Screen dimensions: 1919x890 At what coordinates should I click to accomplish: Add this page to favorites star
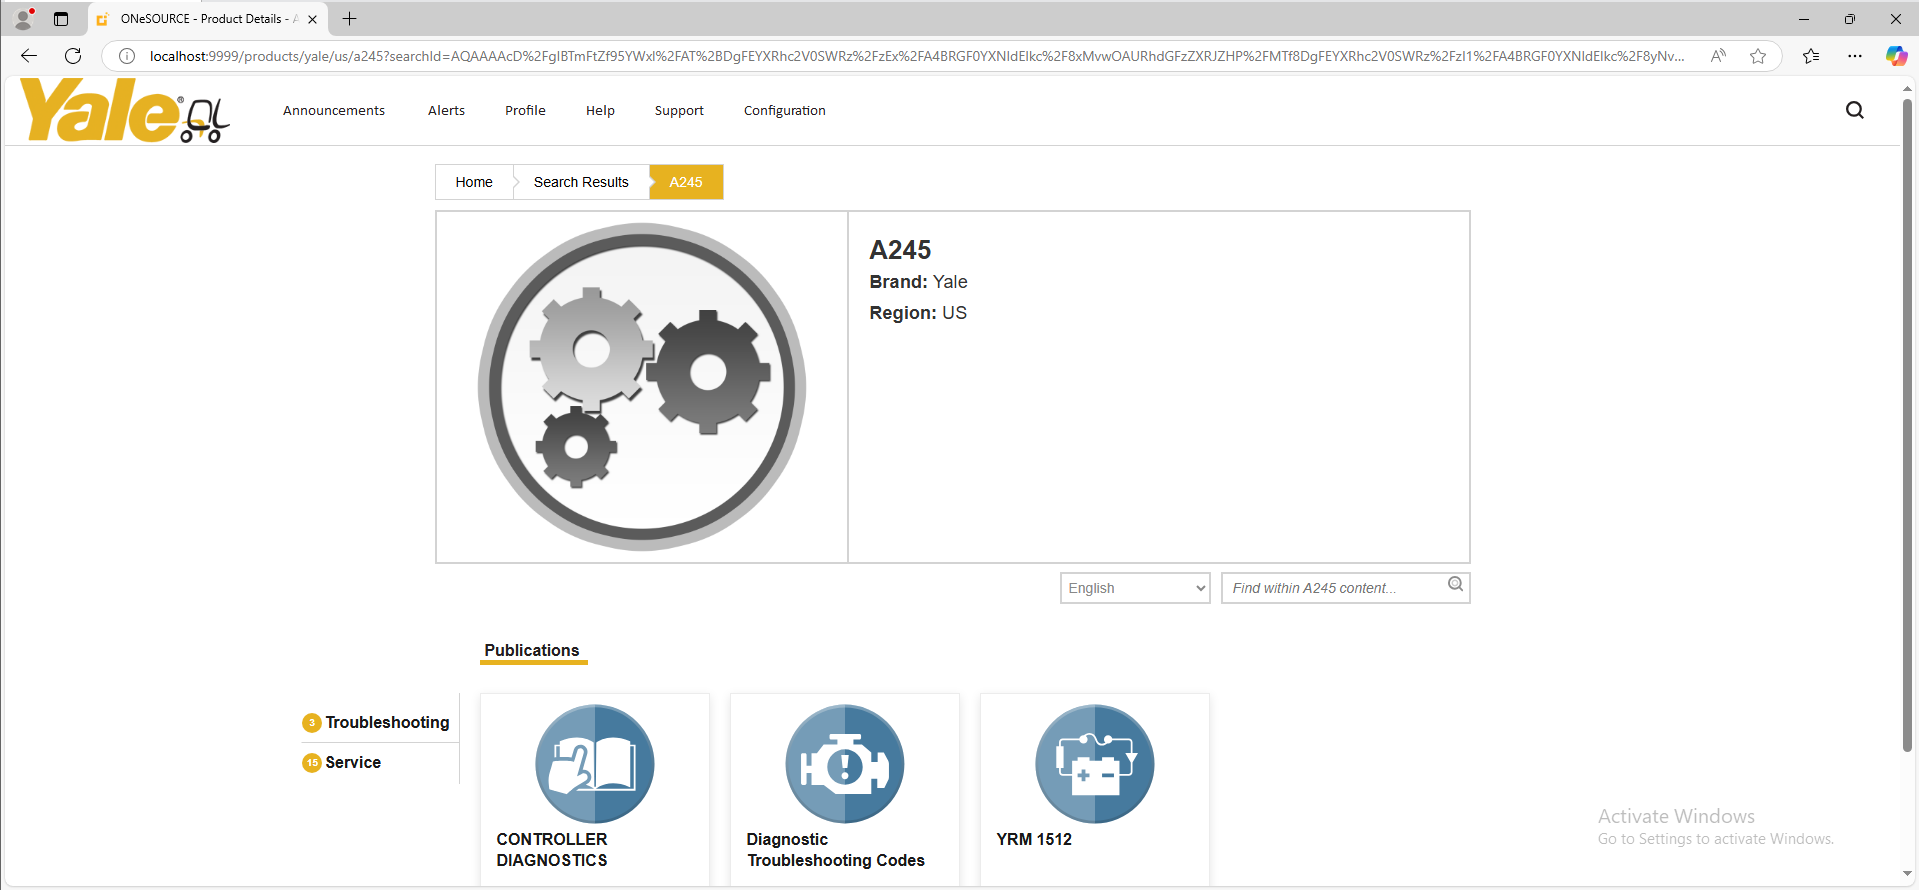[1758, 56]
